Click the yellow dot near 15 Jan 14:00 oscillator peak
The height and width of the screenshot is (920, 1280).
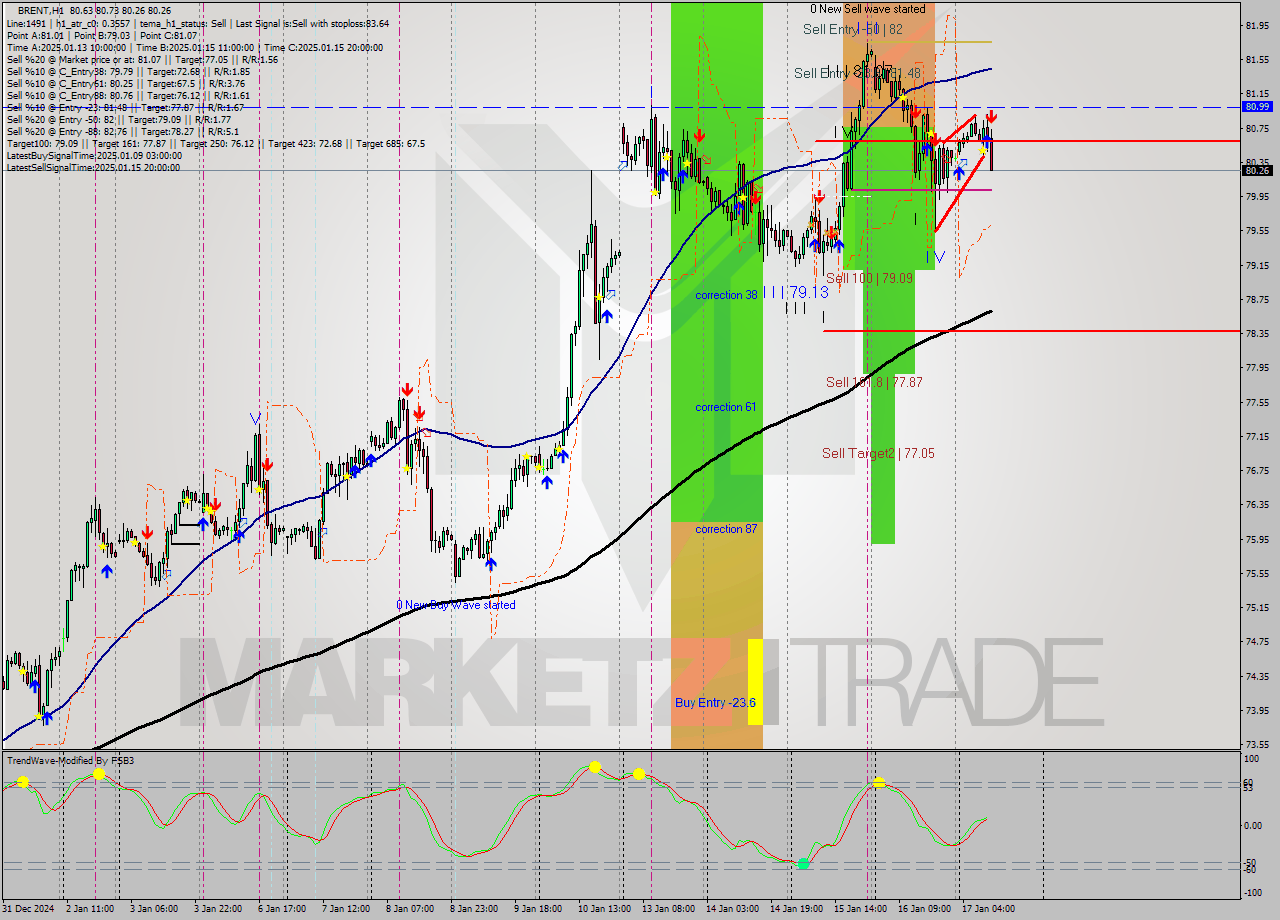pyautogui.click(x=879, y=783)
